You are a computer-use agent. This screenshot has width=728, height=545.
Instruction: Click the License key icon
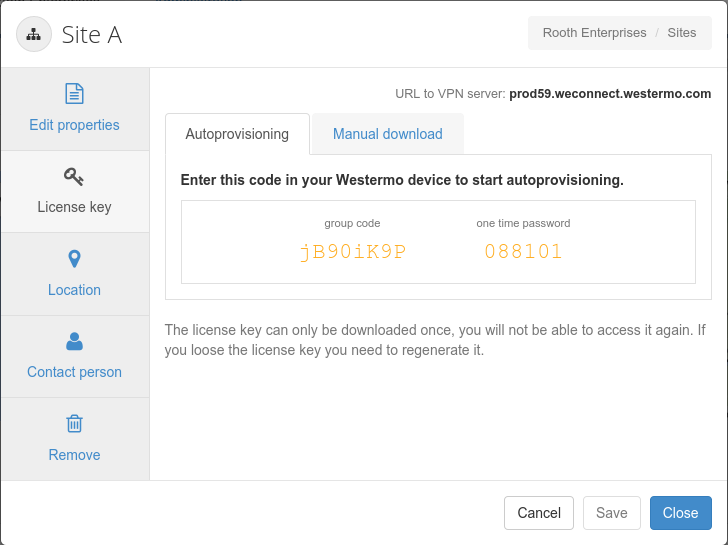[74, 177]
